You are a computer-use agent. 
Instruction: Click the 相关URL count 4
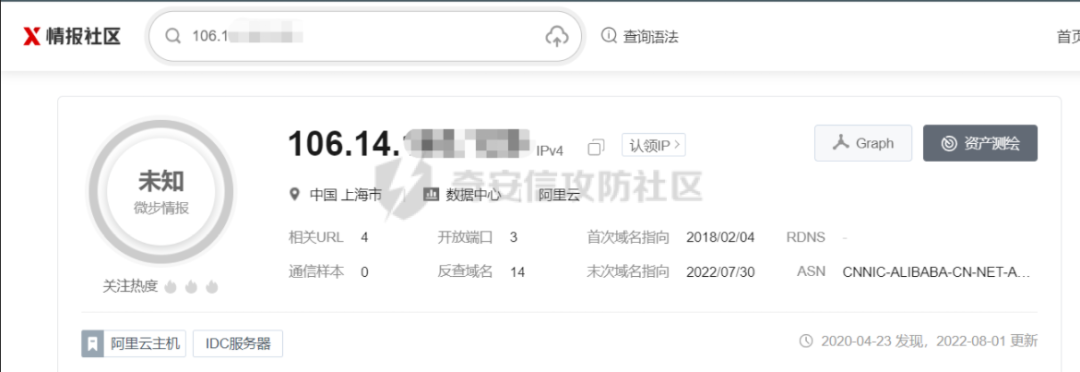point(364,238)
